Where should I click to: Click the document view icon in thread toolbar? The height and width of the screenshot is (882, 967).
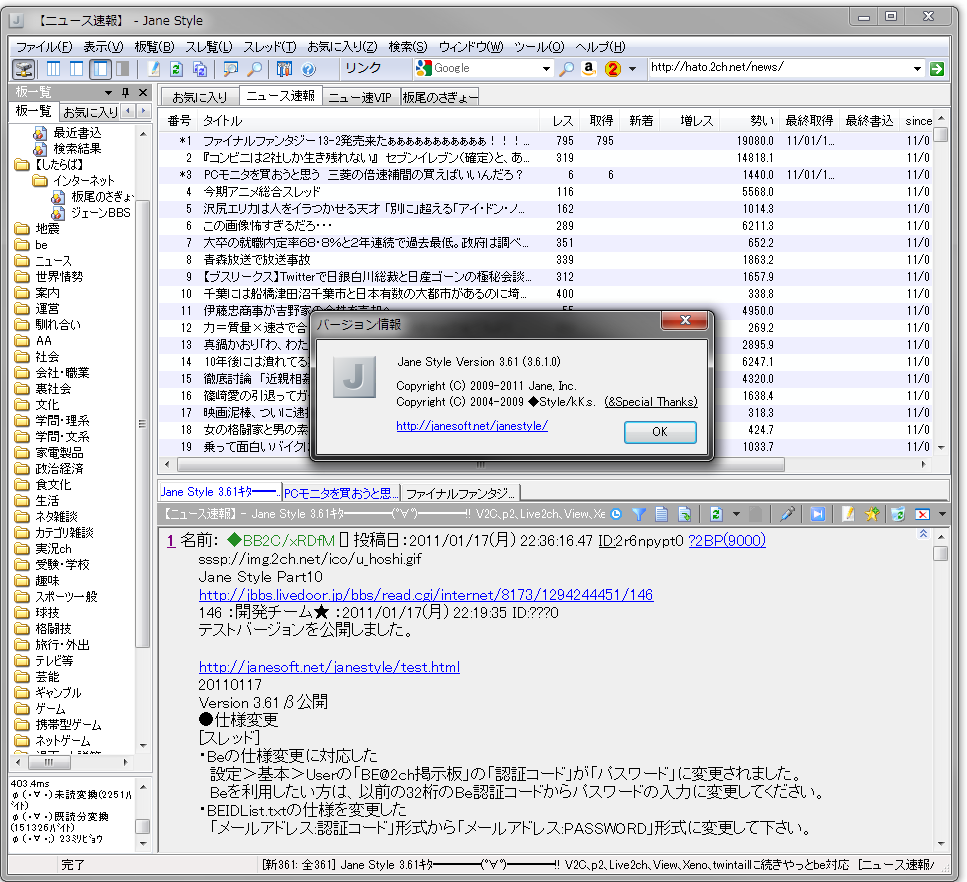[x=662, y=514]
